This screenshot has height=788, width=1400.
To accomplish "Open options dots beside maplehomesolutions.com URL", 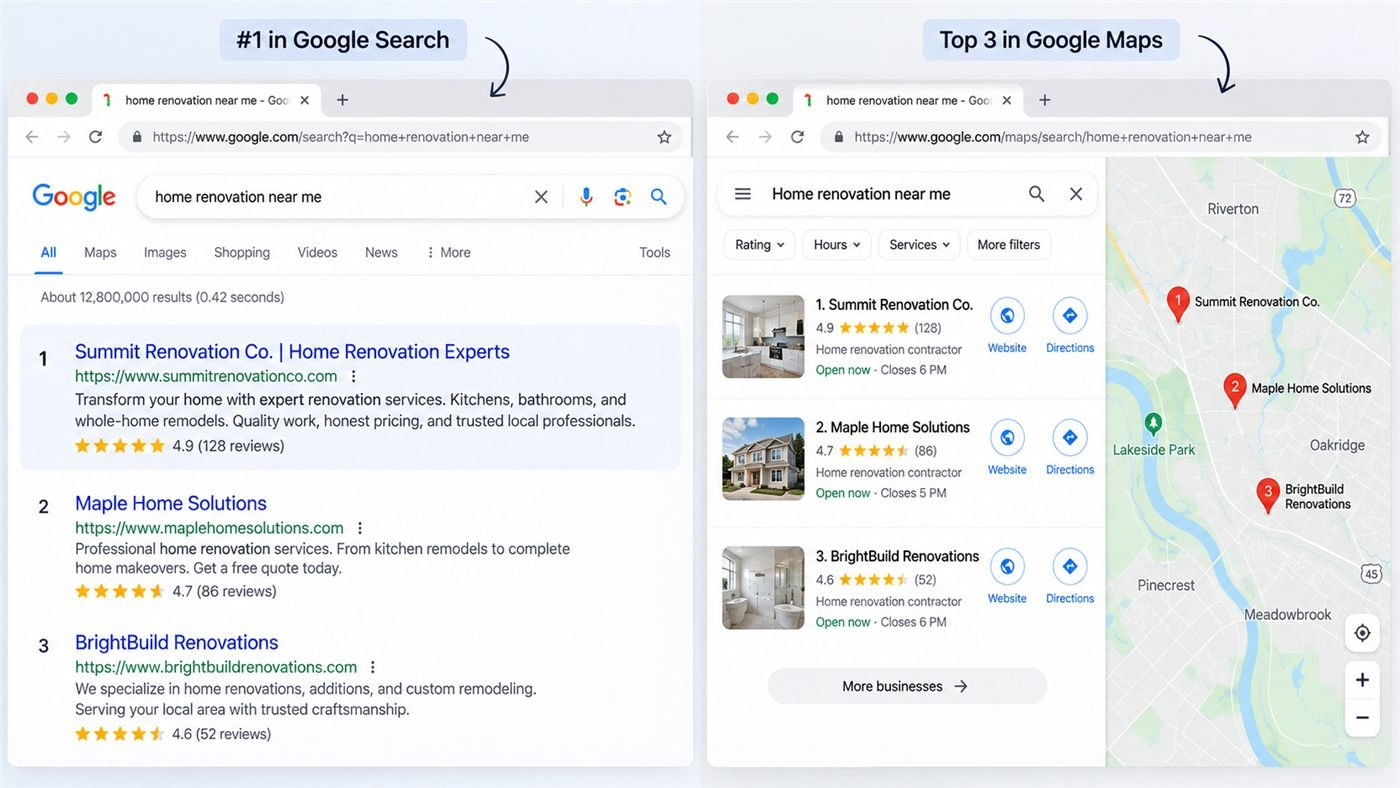I will click(360, 528).
